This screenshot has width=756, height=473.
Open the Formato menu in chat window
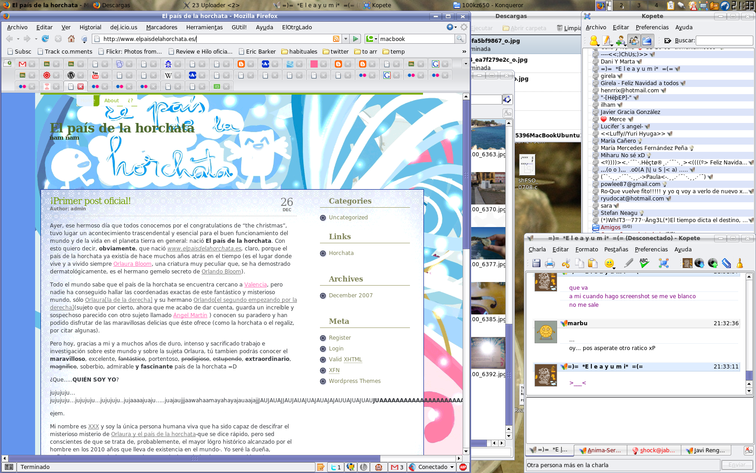point(587,249)
